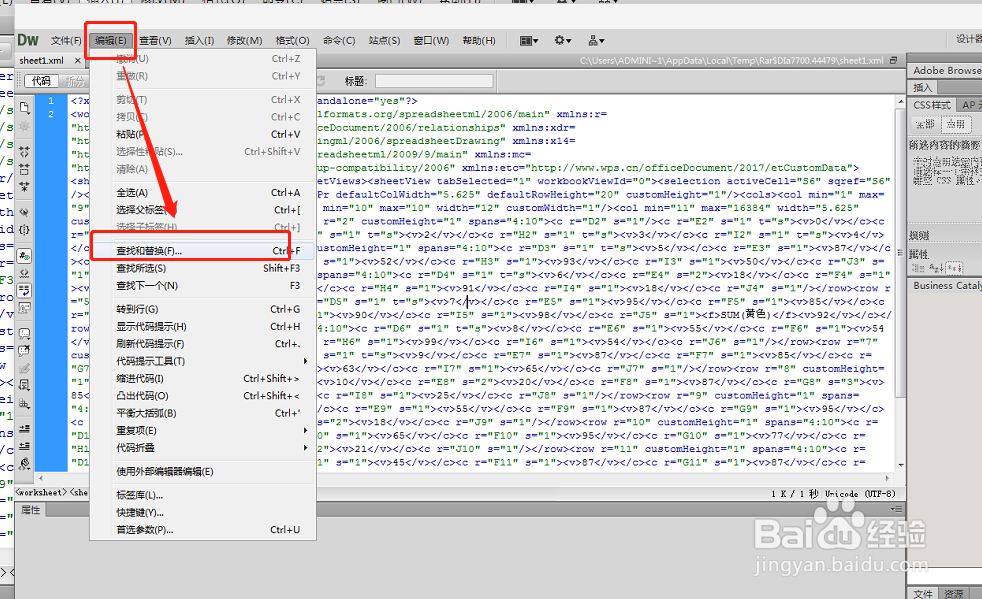Select the 插入 panel tab on right

[923, 87]
